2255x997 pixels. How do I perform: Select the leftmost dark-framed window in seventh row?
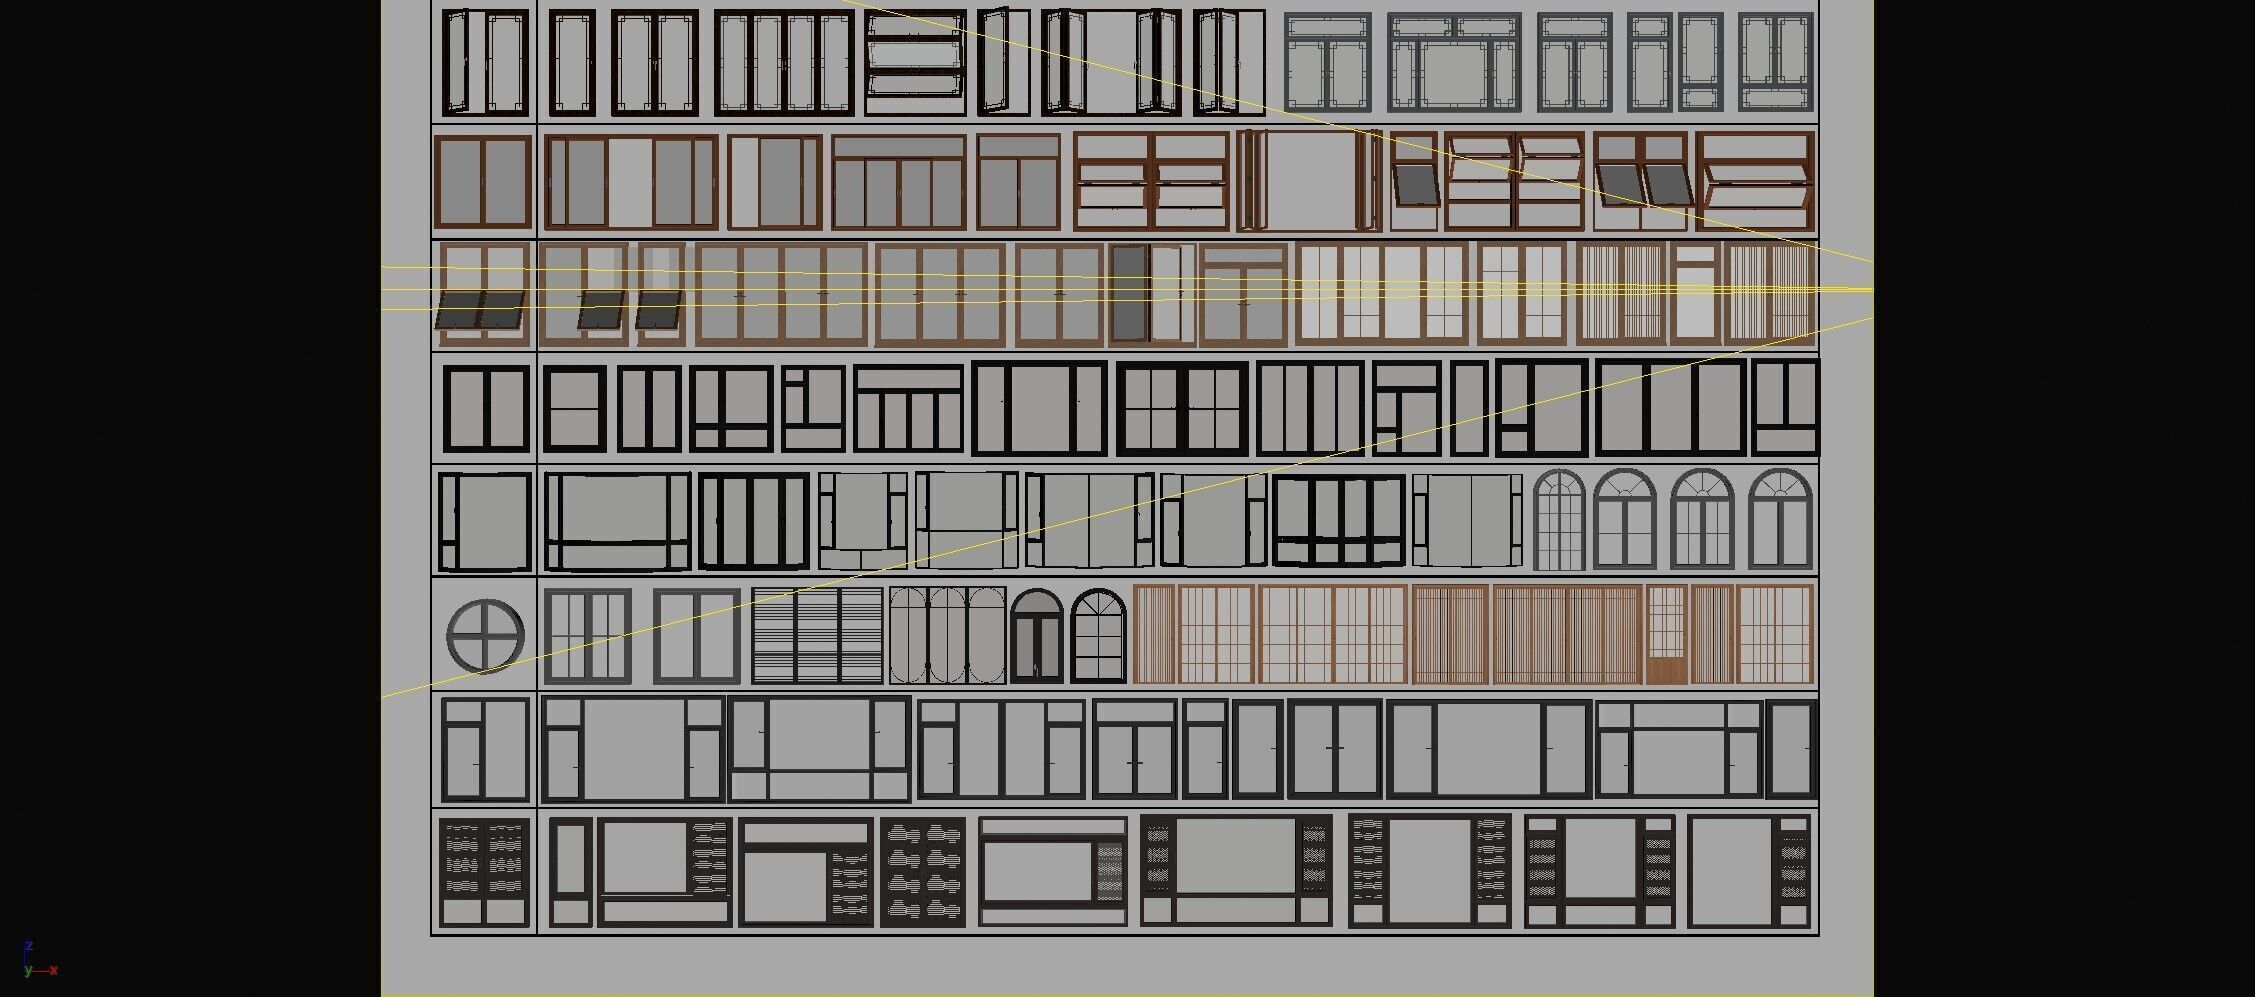(485, 750)
